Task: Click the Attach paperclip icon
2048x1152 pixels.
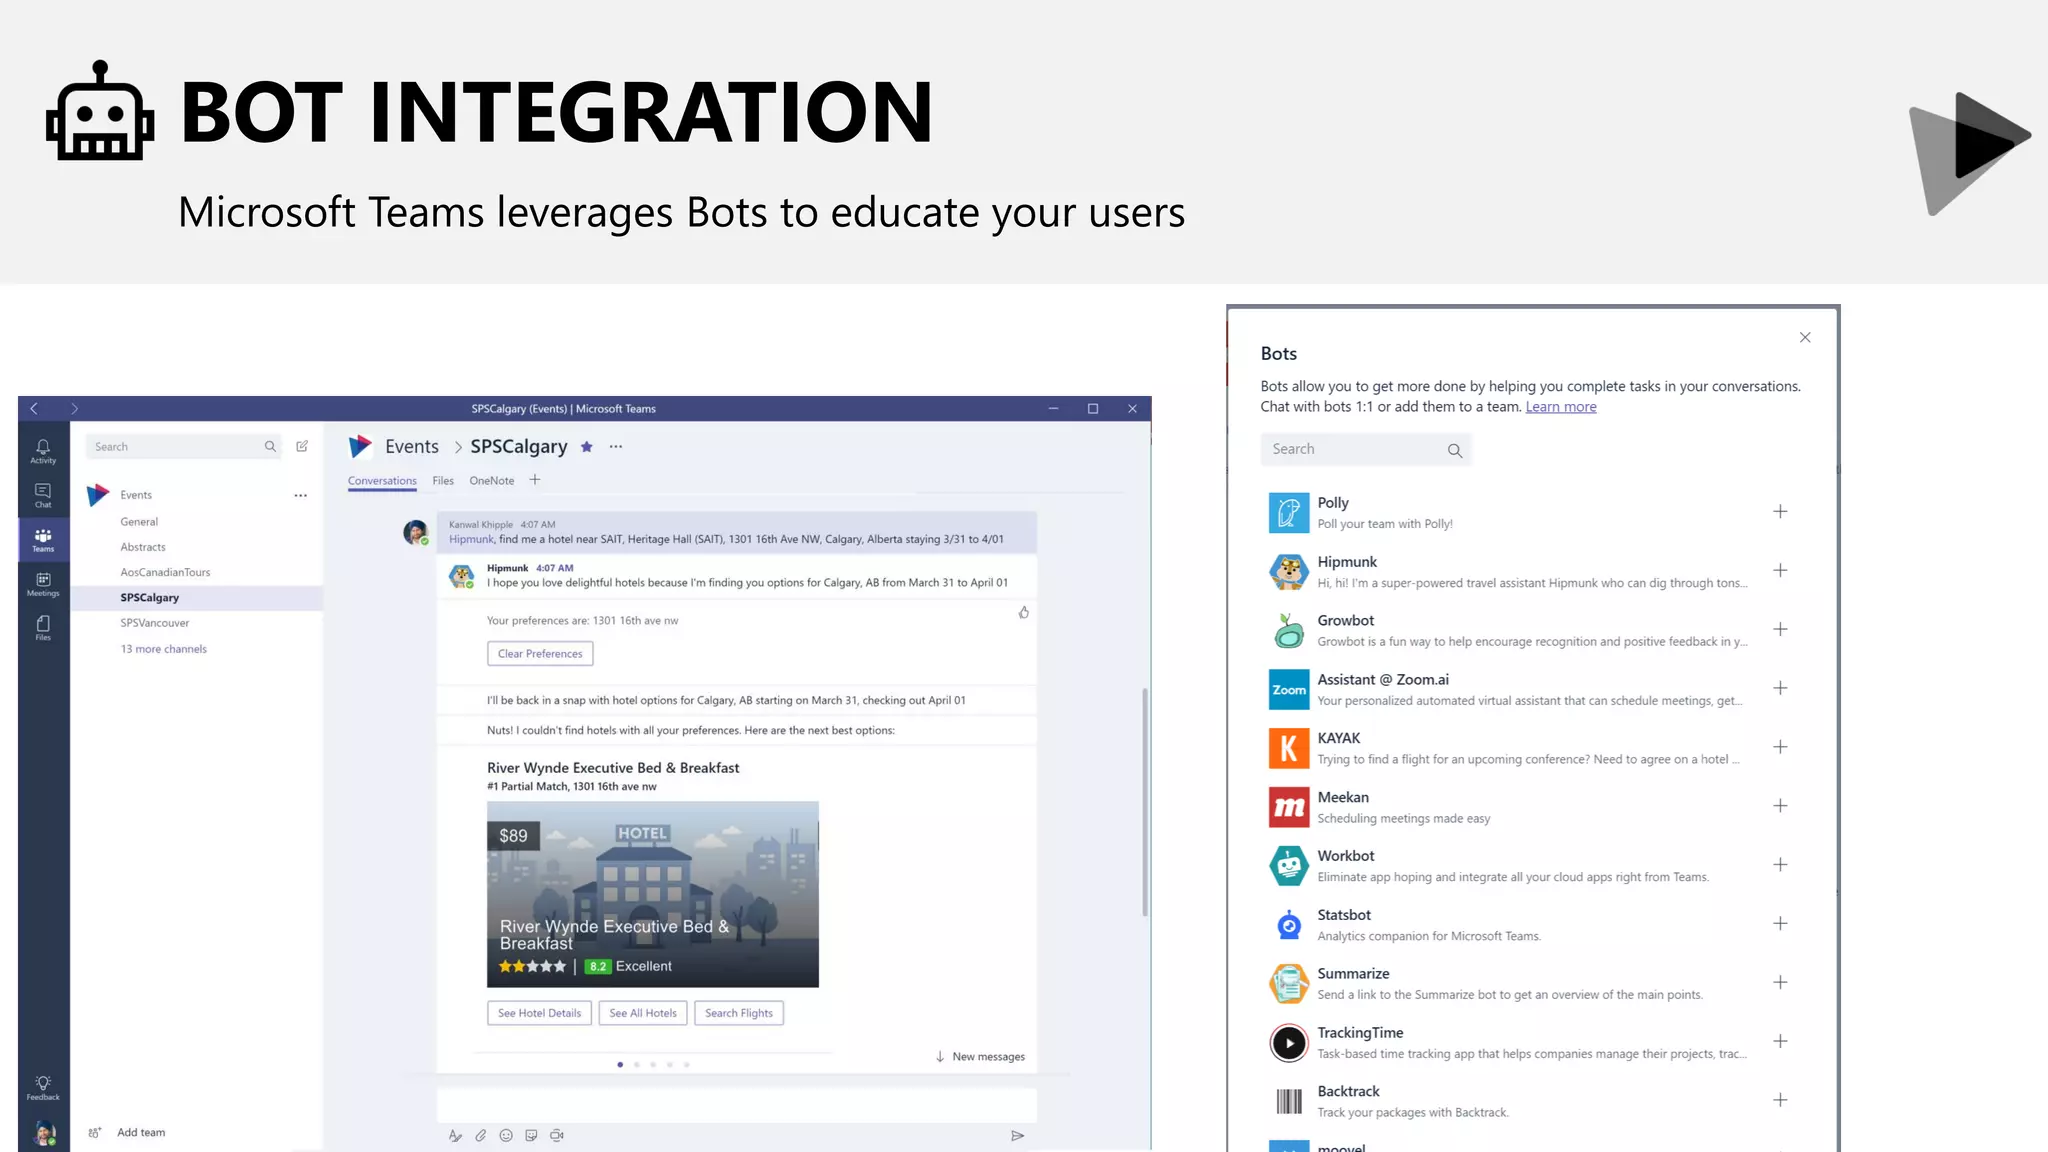Action: pyautogui.click(x=481, y=1135)
